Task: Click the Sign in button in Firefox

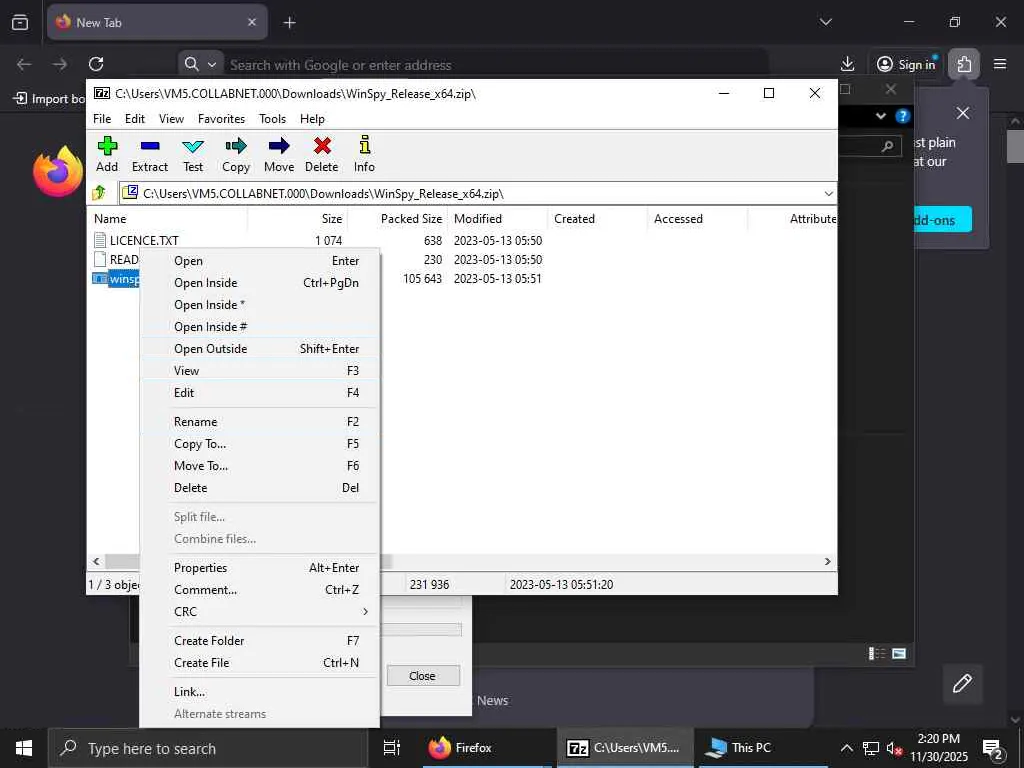Action: 906,64
